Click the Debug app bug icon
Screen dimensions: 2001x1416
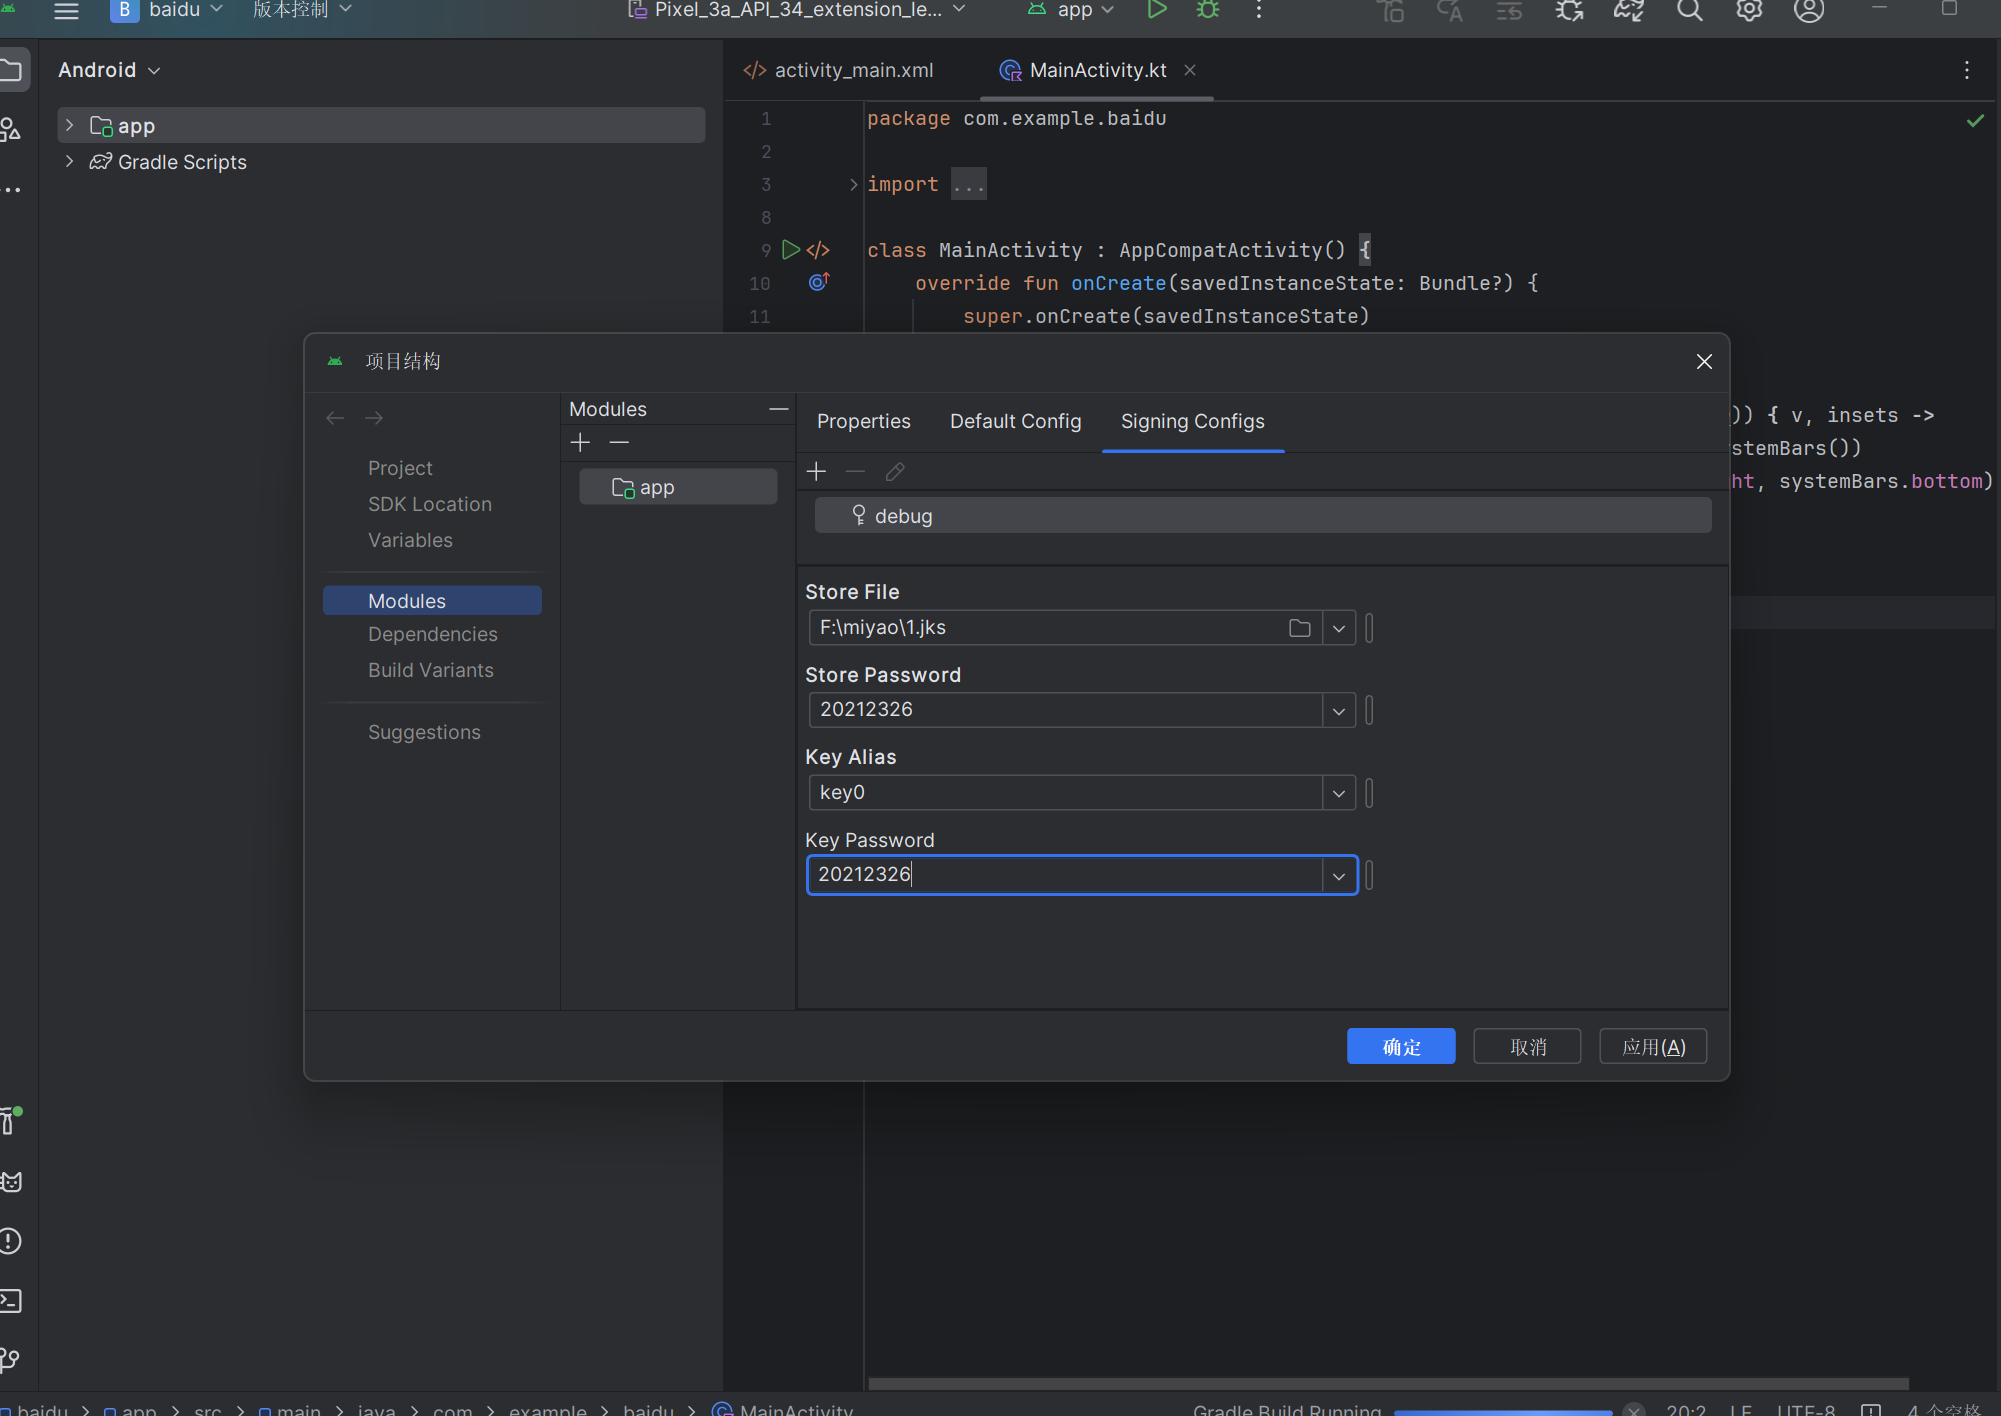pos(1208,10)
